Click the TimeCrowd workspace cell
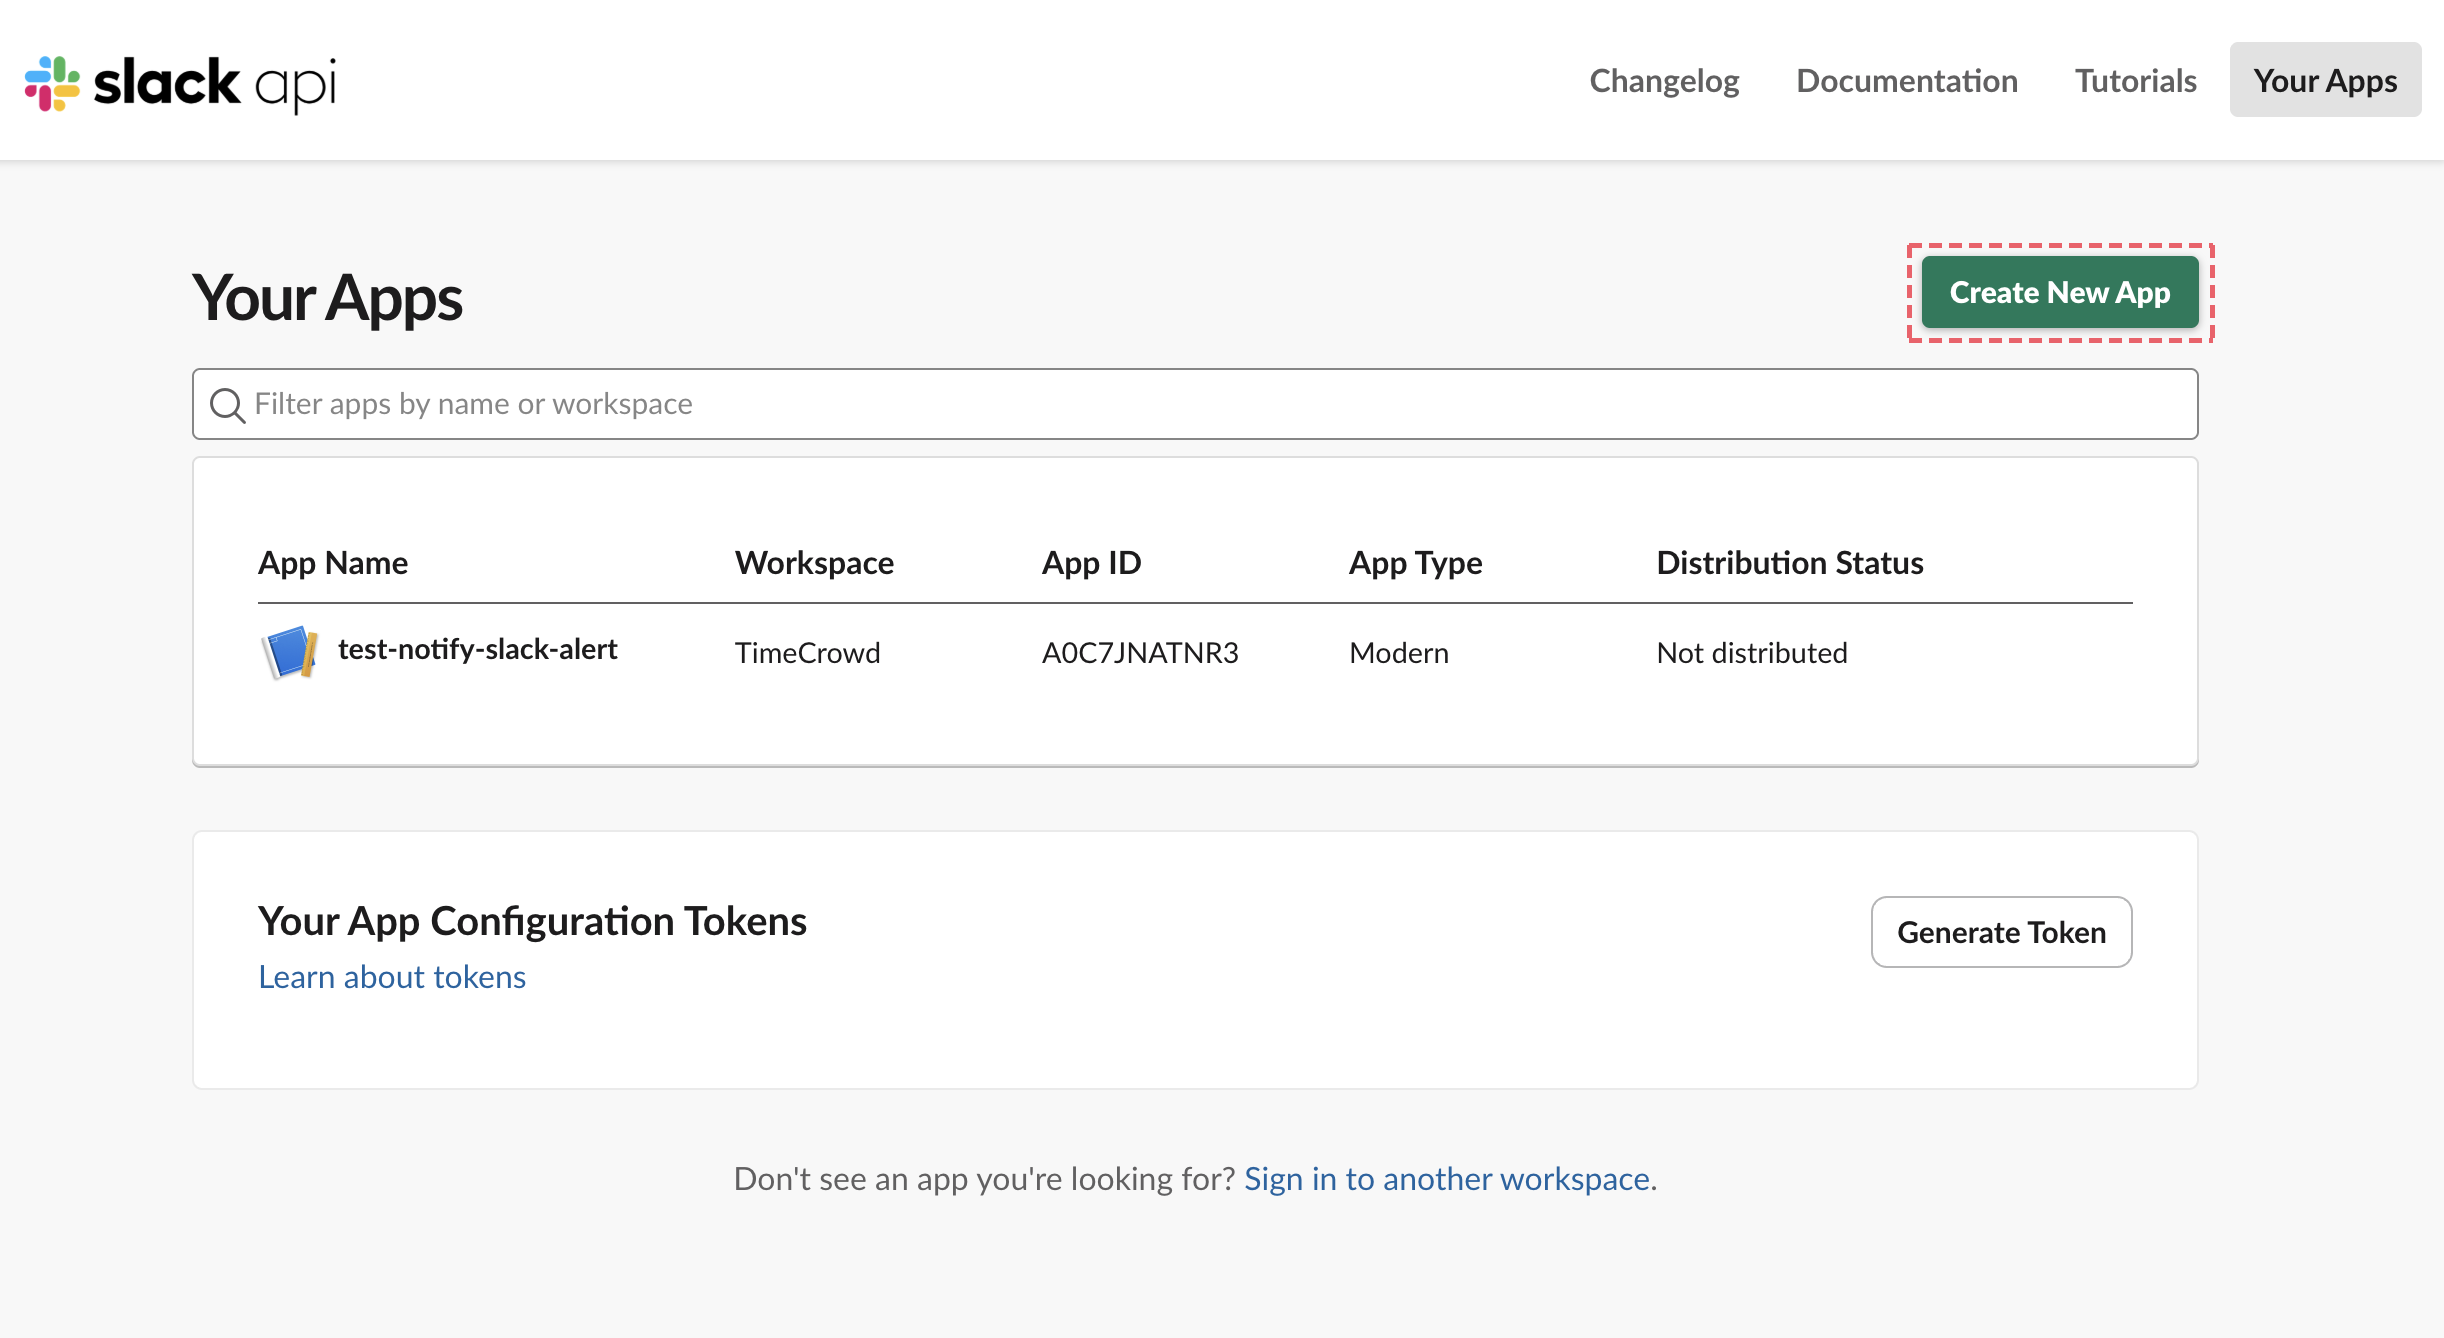The width and height of the screenshot is (2444, 1338). click(807, 653)
